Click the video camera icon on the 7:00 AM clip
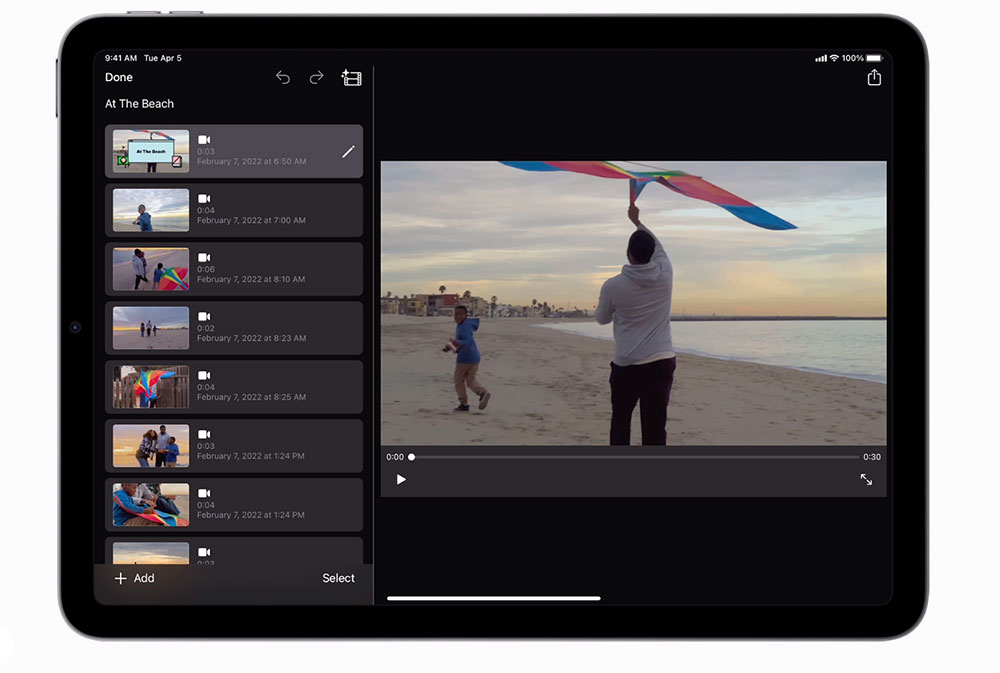The image size is (1000, 673). click(204, 198)
